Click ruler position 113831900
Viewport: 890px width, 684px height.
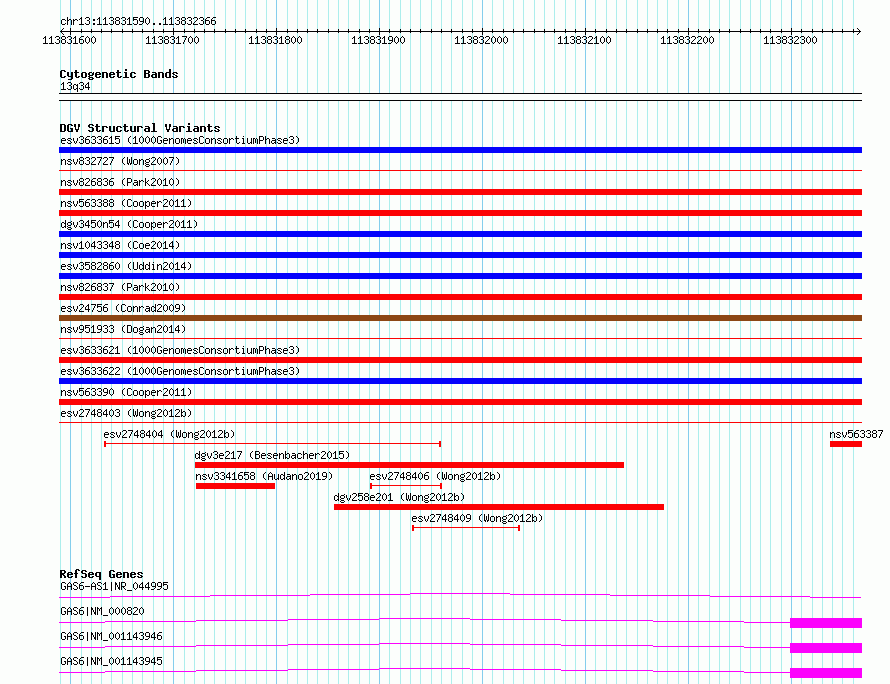pos(379,40)
